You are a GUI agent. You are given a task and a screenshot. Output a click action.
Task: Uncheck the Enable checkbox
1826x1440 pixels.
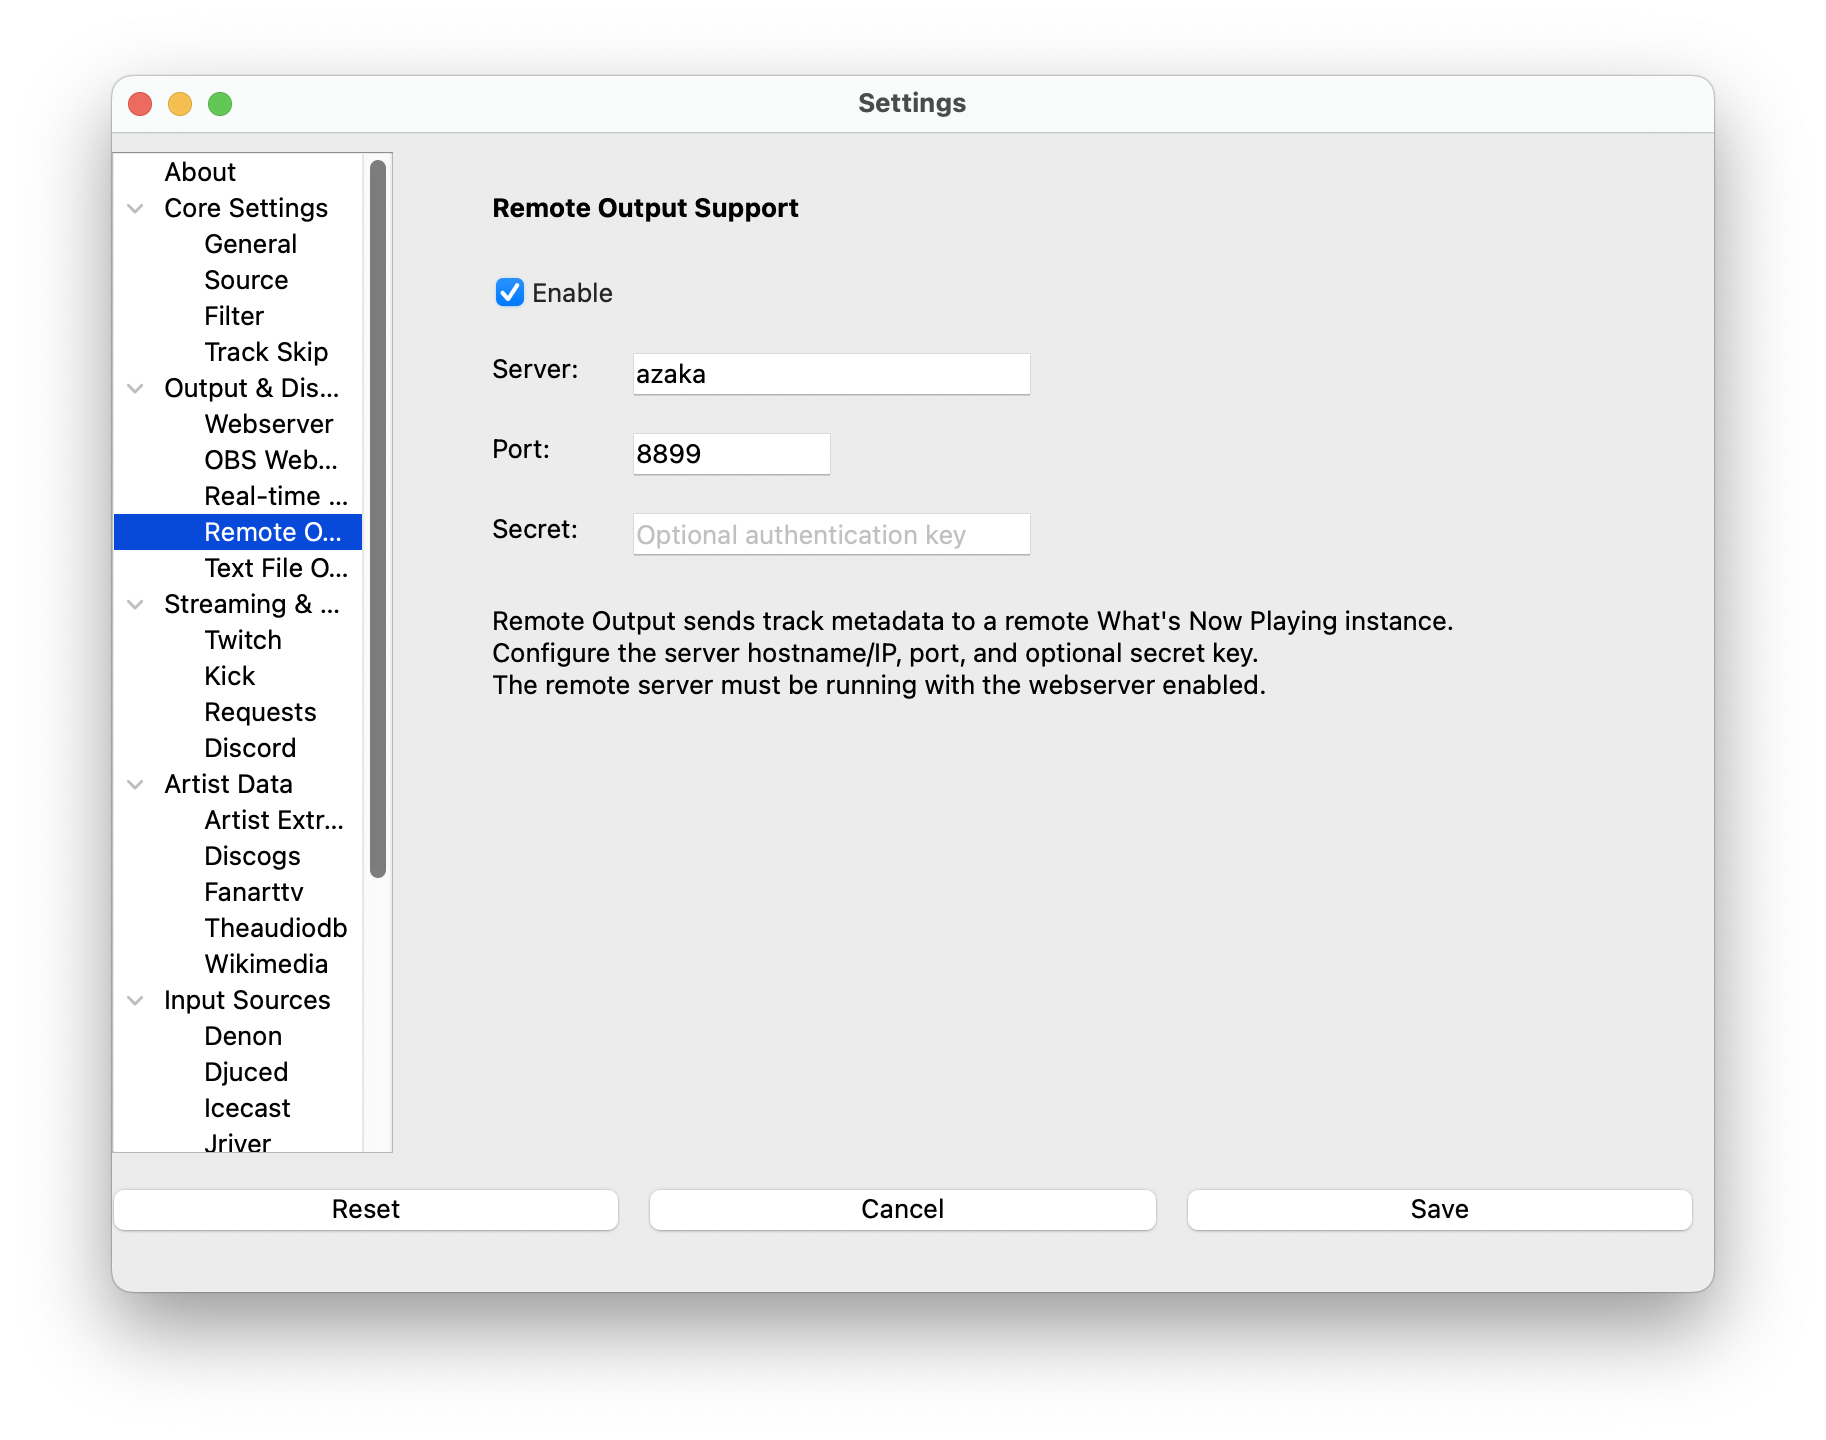(x=510, y=292)
